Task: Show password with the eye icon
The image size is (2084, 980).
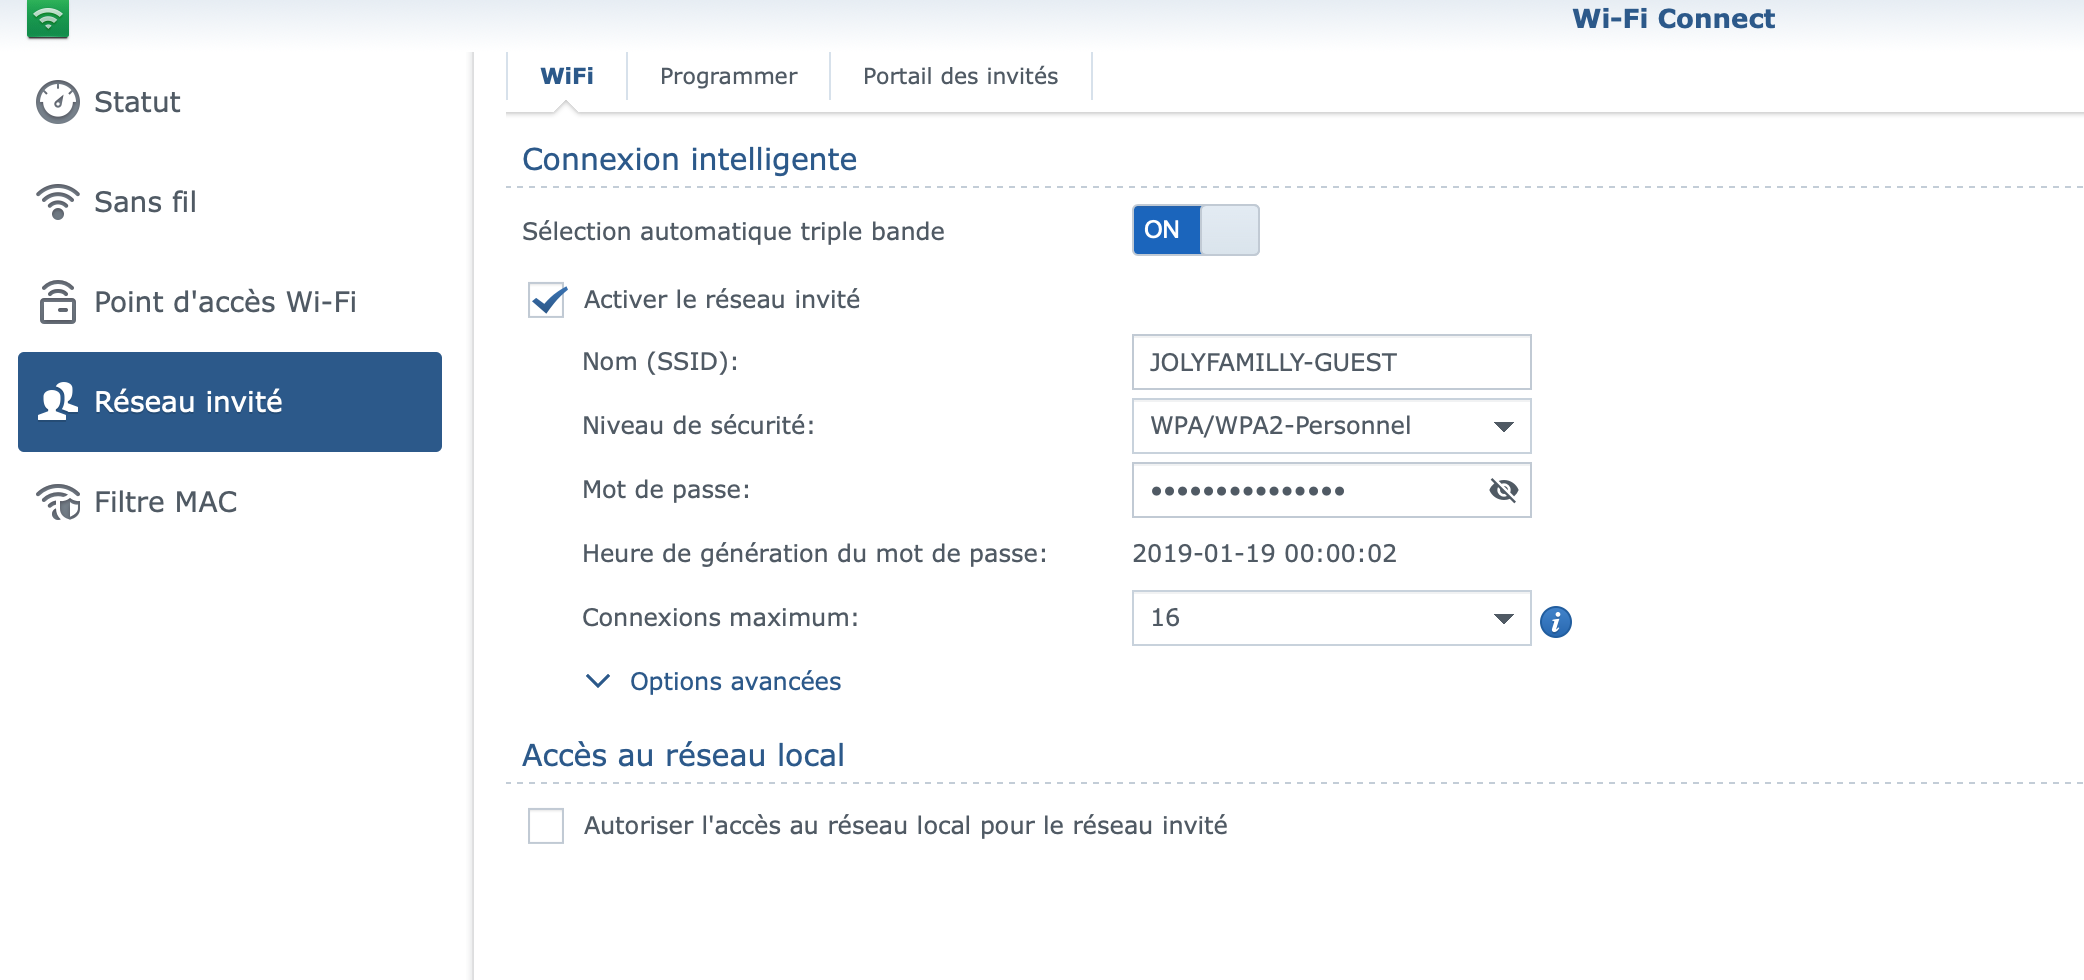Action: tap(1503, 490)
